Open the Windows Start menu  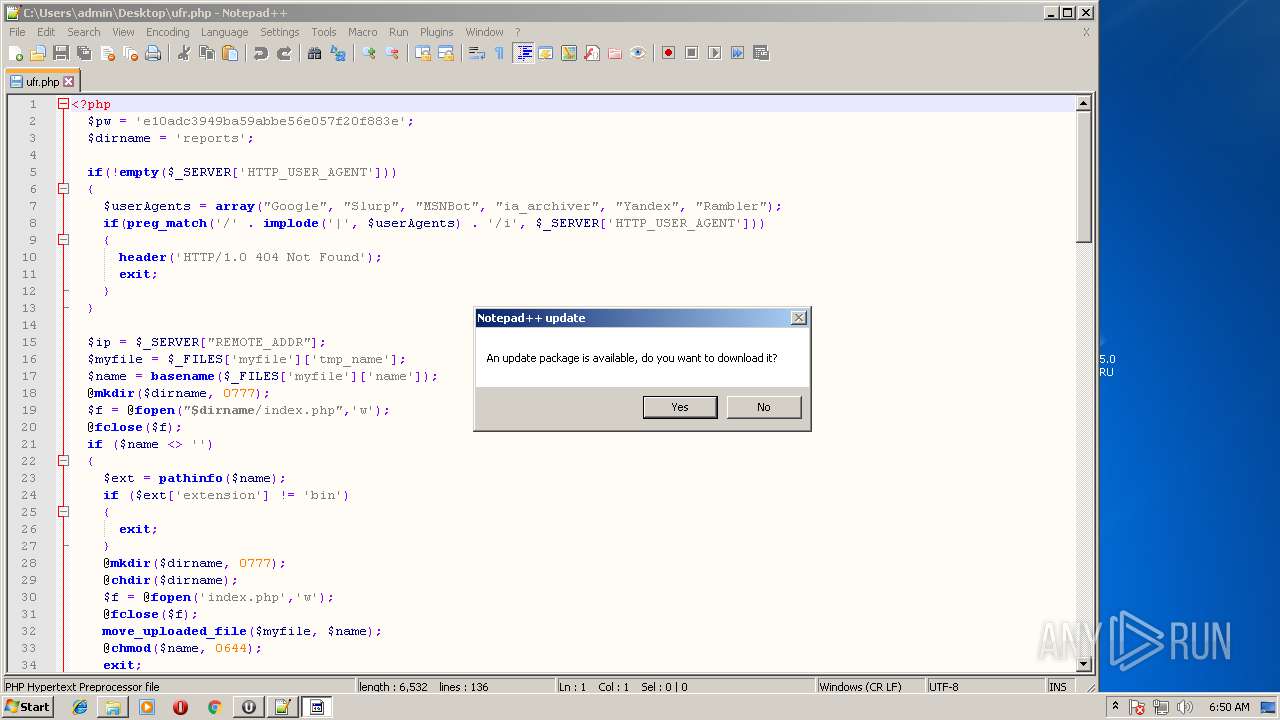[x=27, y=707]
